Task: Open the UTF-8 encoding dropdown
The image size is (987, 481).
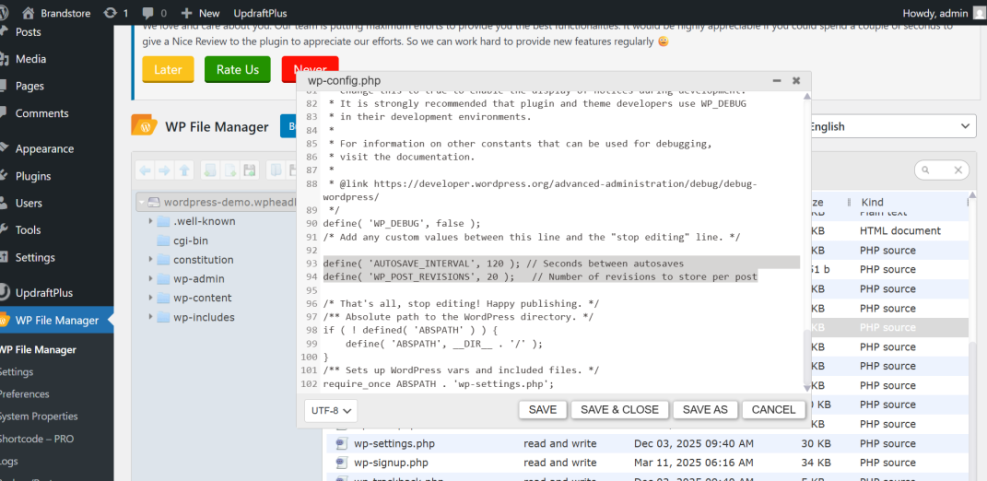Action: pyautogui.click(x=331, y=410)
